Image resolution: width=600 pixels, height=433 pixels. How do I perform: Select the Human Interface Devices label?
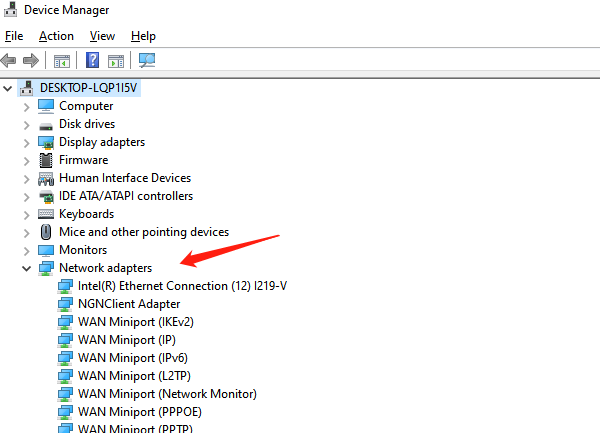(125, 178)
